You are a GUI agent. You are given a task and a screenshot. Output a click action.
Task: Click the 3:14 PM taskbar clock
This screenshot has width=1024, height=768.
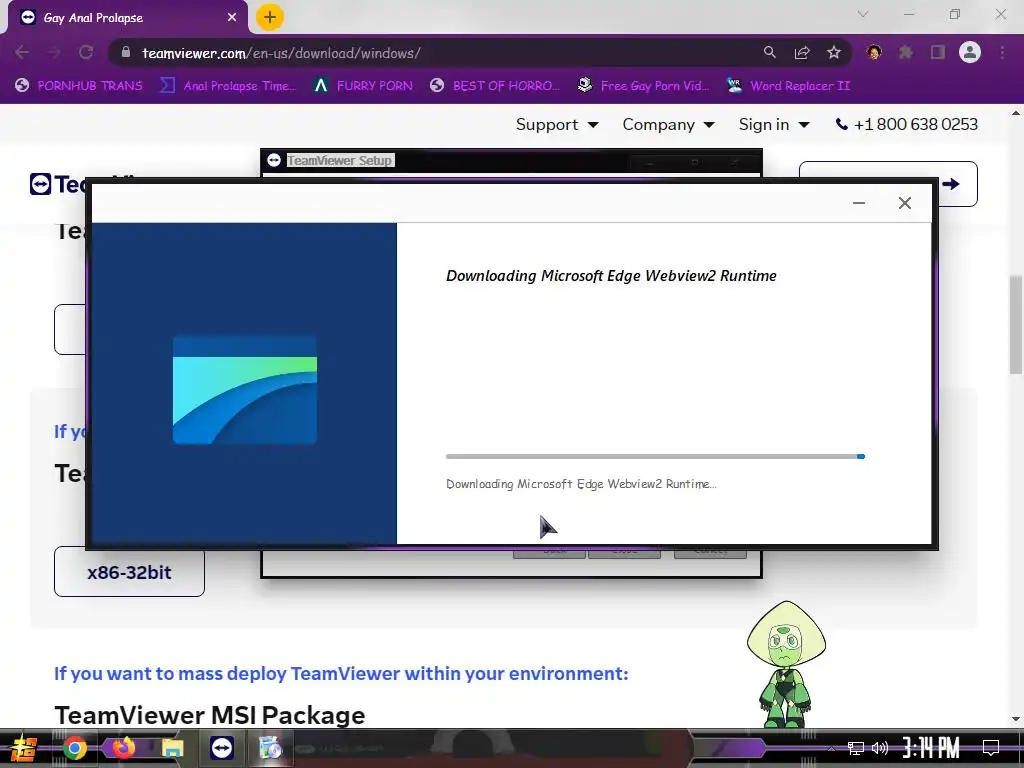coord(931,748)
